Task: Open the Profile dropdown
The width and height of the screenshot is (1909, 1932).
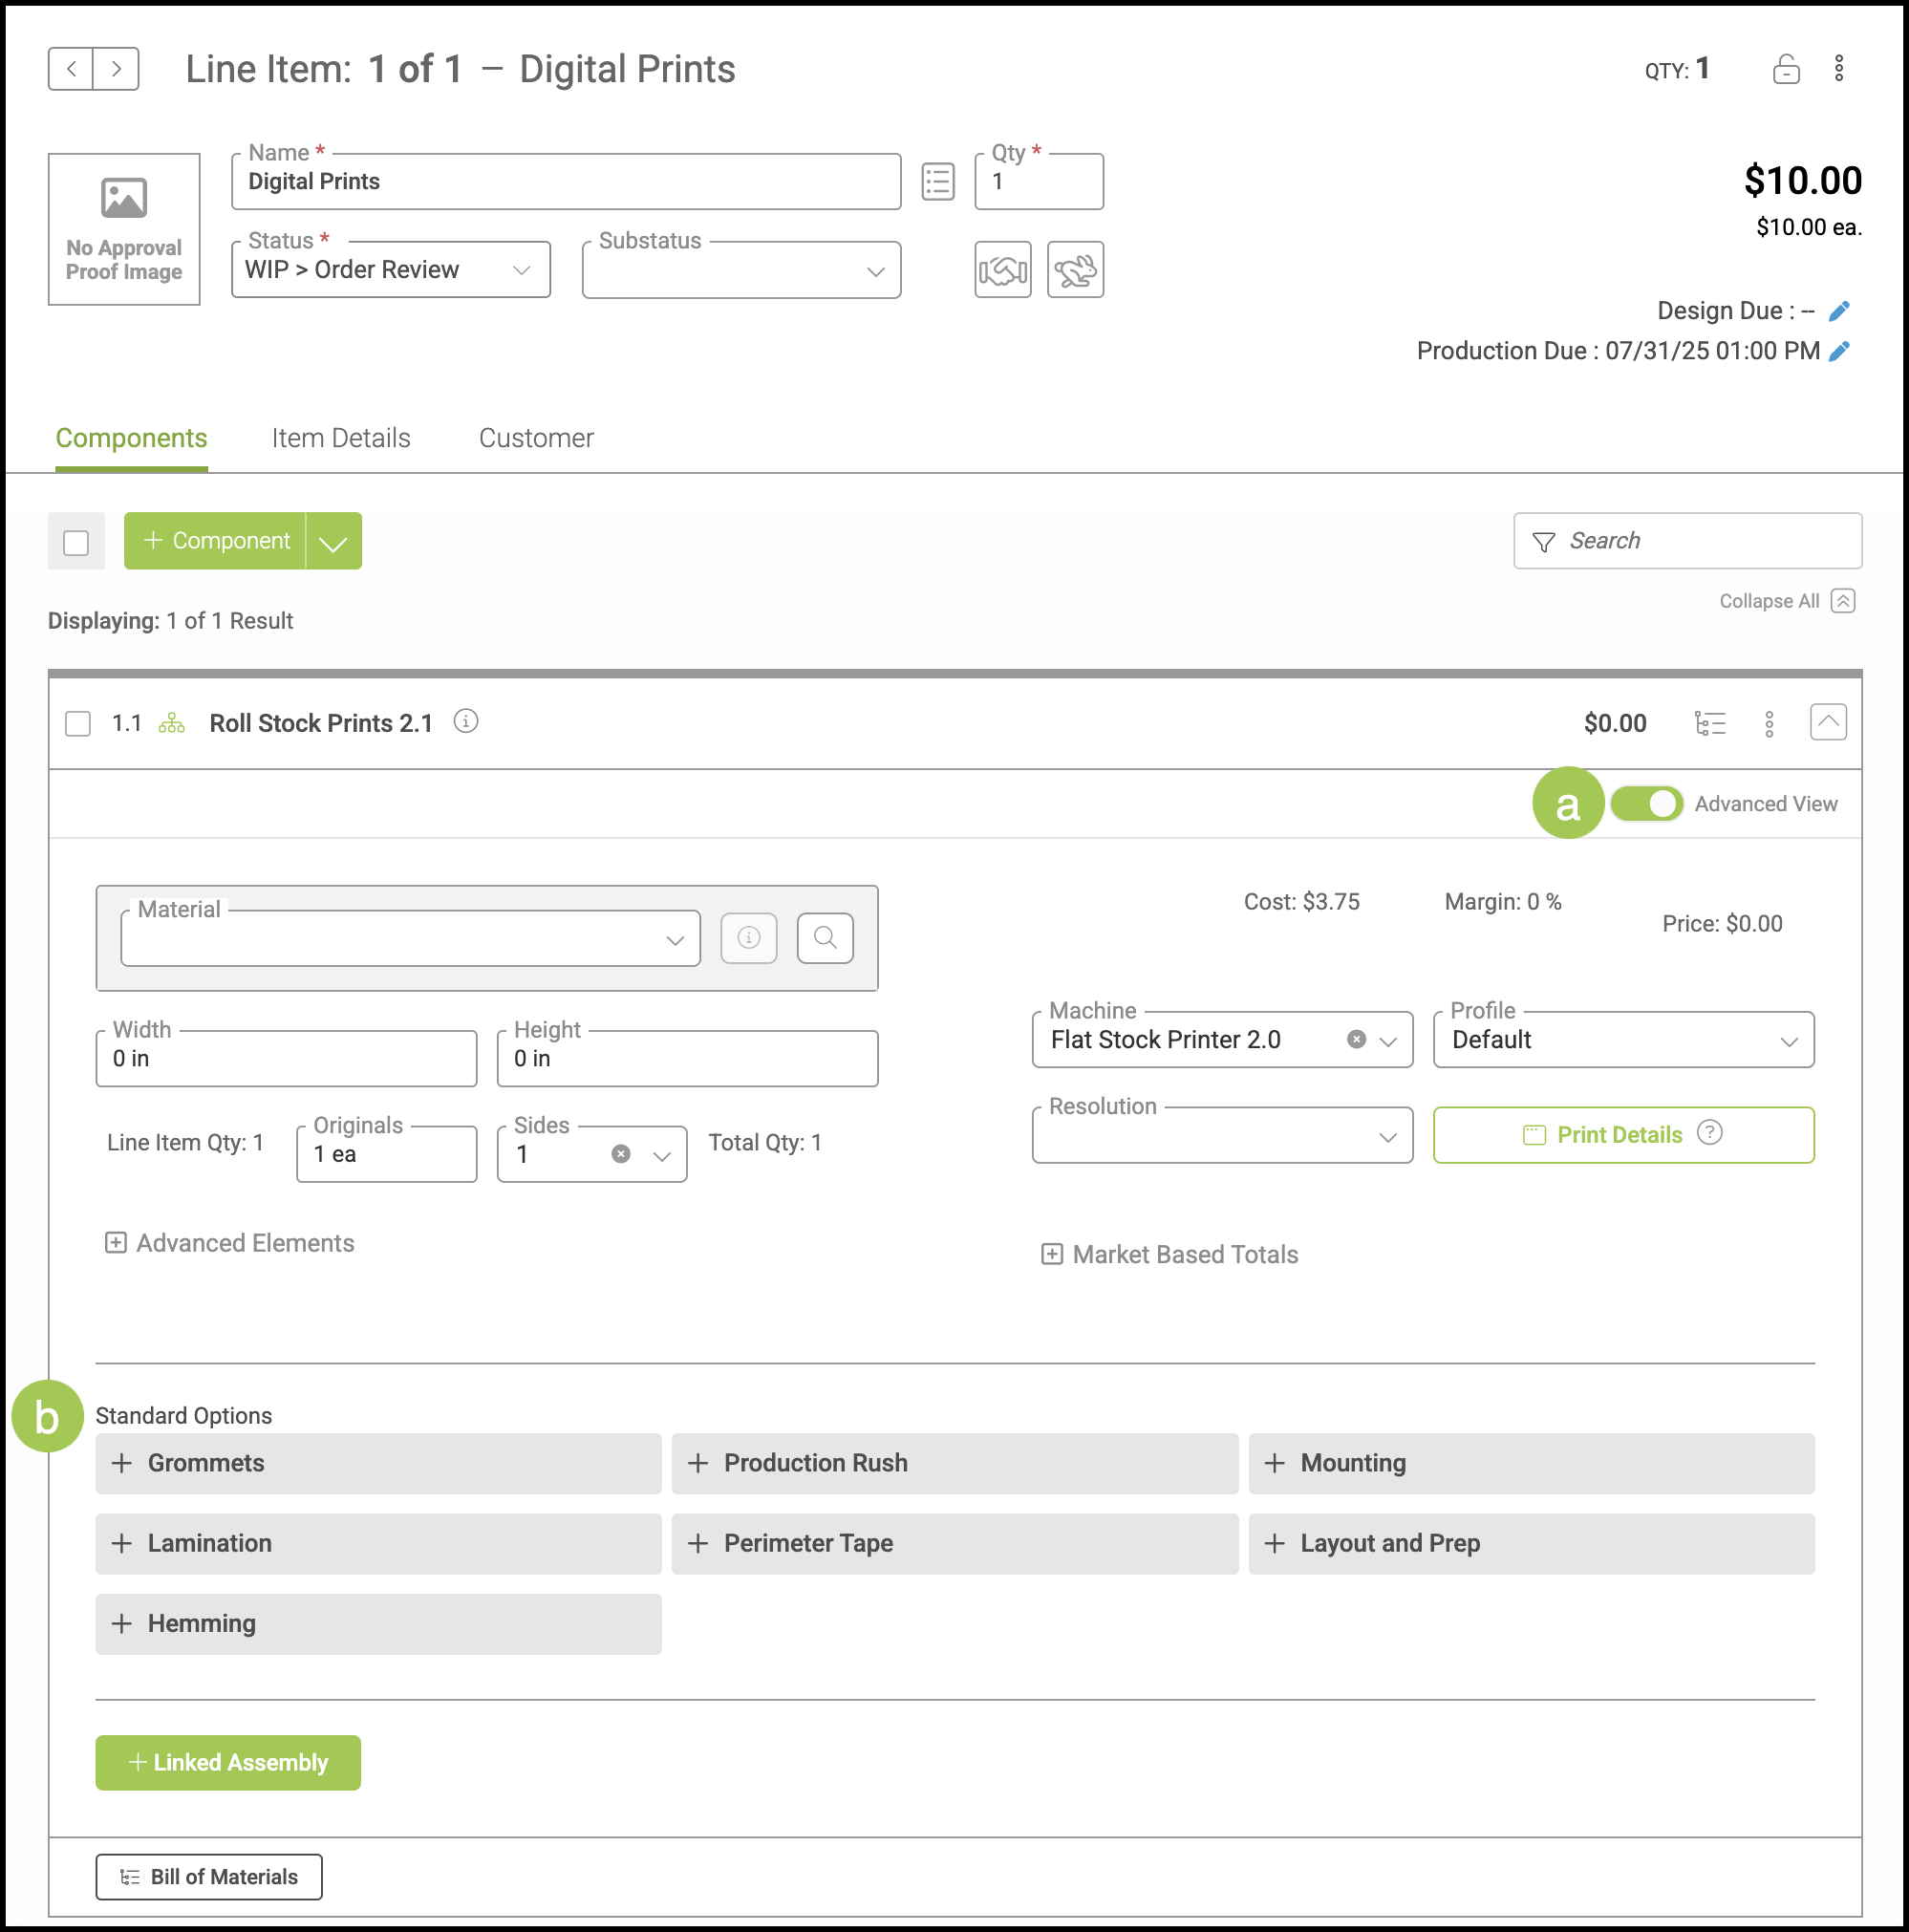Action: click(1622, 1040)
